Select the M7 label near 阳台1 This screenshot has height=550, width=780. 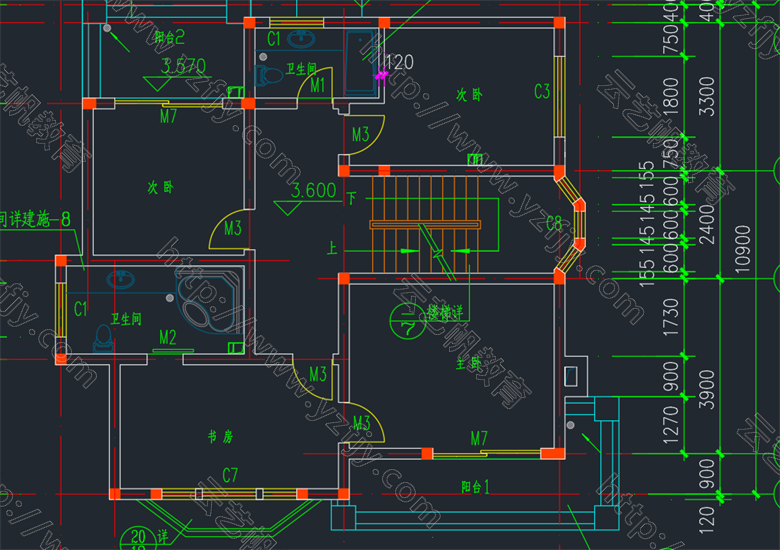(479, 438)
